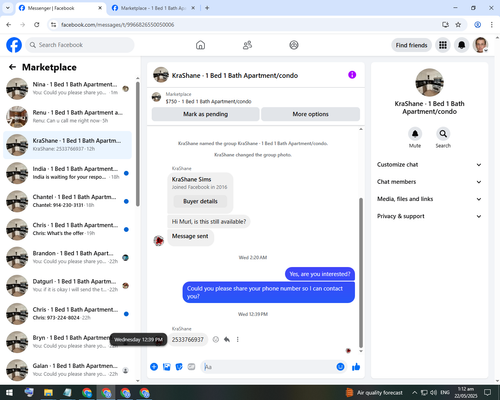Open Chris 'What's the offer' conversation
Image resolution: width=500 pixels, height=400 pixels.
coord(67,229)
